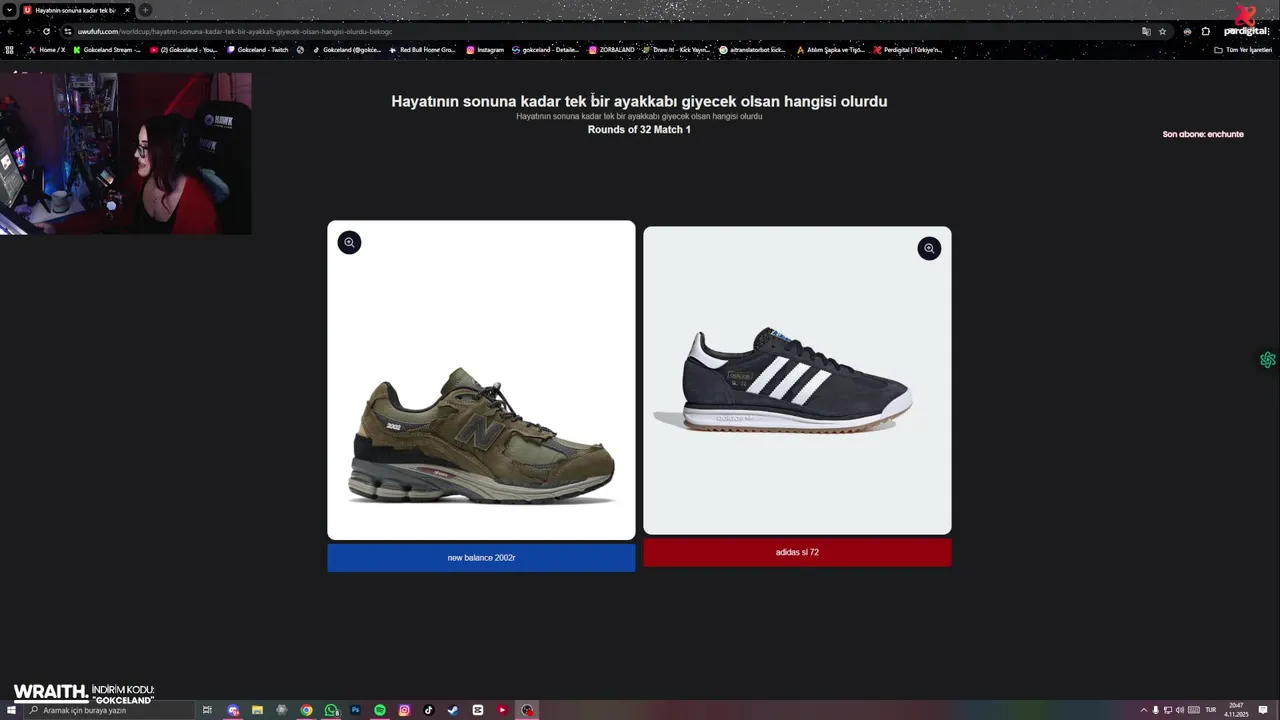Open WhatsApp from the taskbar
Viewport: 1280px width, 720px height.
[331, 710]
